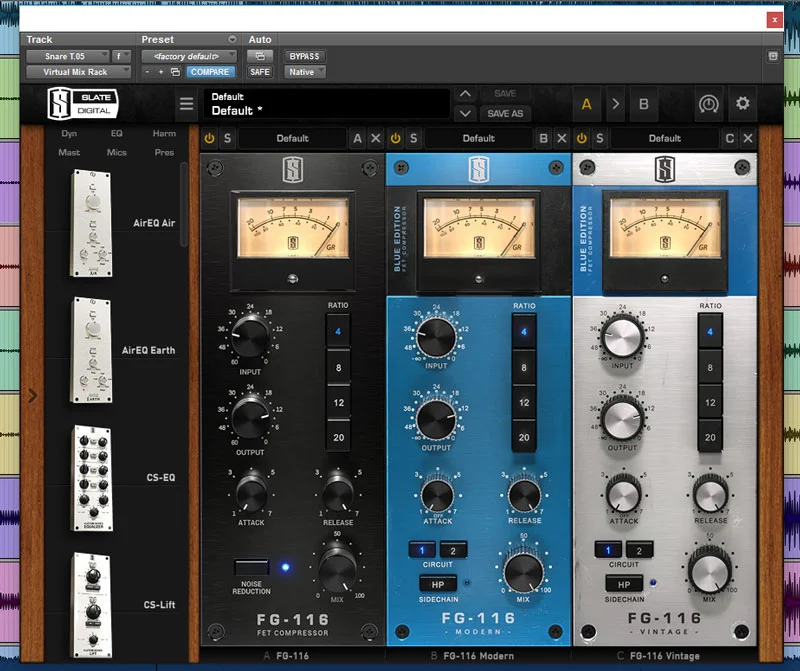Open the Snare T.05 track dropdown

pyautogui.click(x=67, y=56)
